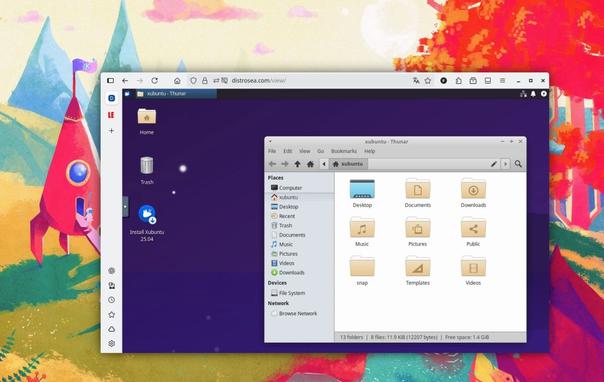Select the Trash icon on Xubuntu desktop

coord(147,171)
